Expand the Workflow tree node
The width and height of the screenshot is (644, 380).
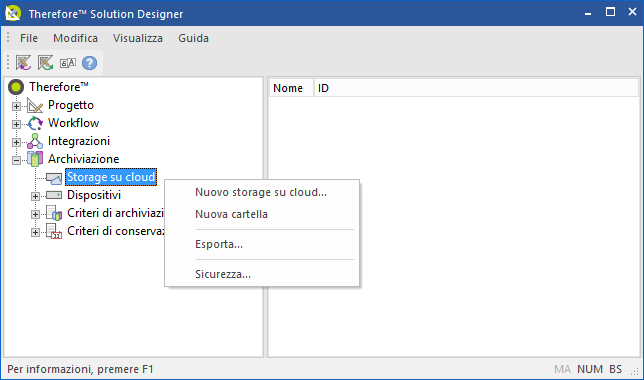point(16,124)
